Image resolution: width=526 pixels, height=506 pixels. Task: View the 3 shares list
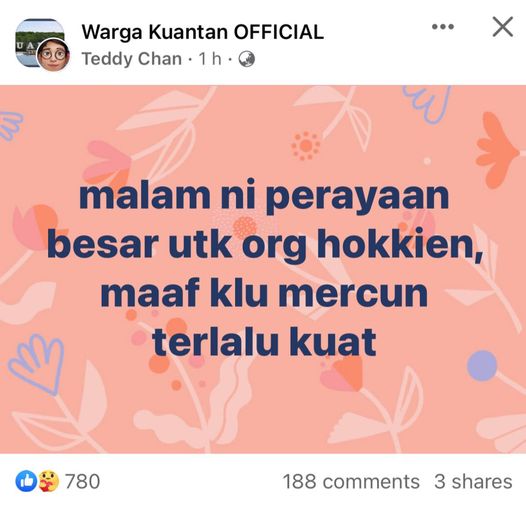473,482
